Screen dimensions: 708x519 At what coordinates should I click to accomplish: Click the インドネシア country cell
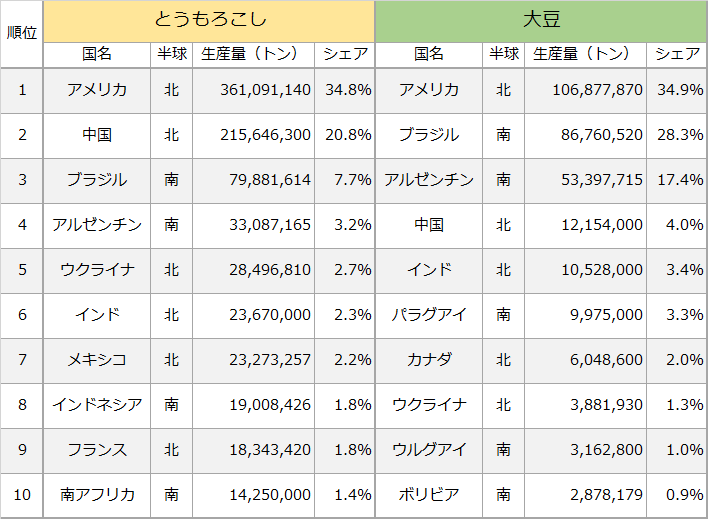click(97, 405)
